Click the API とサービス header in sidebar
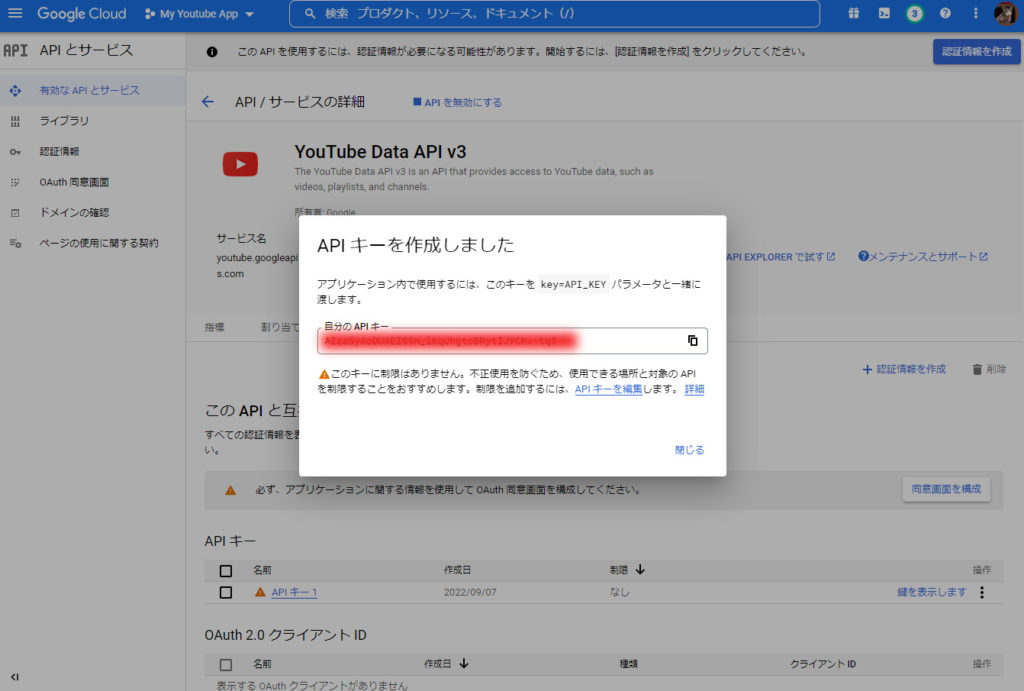The height and width of the screenshot is (691, 1024). coord(86,50)
